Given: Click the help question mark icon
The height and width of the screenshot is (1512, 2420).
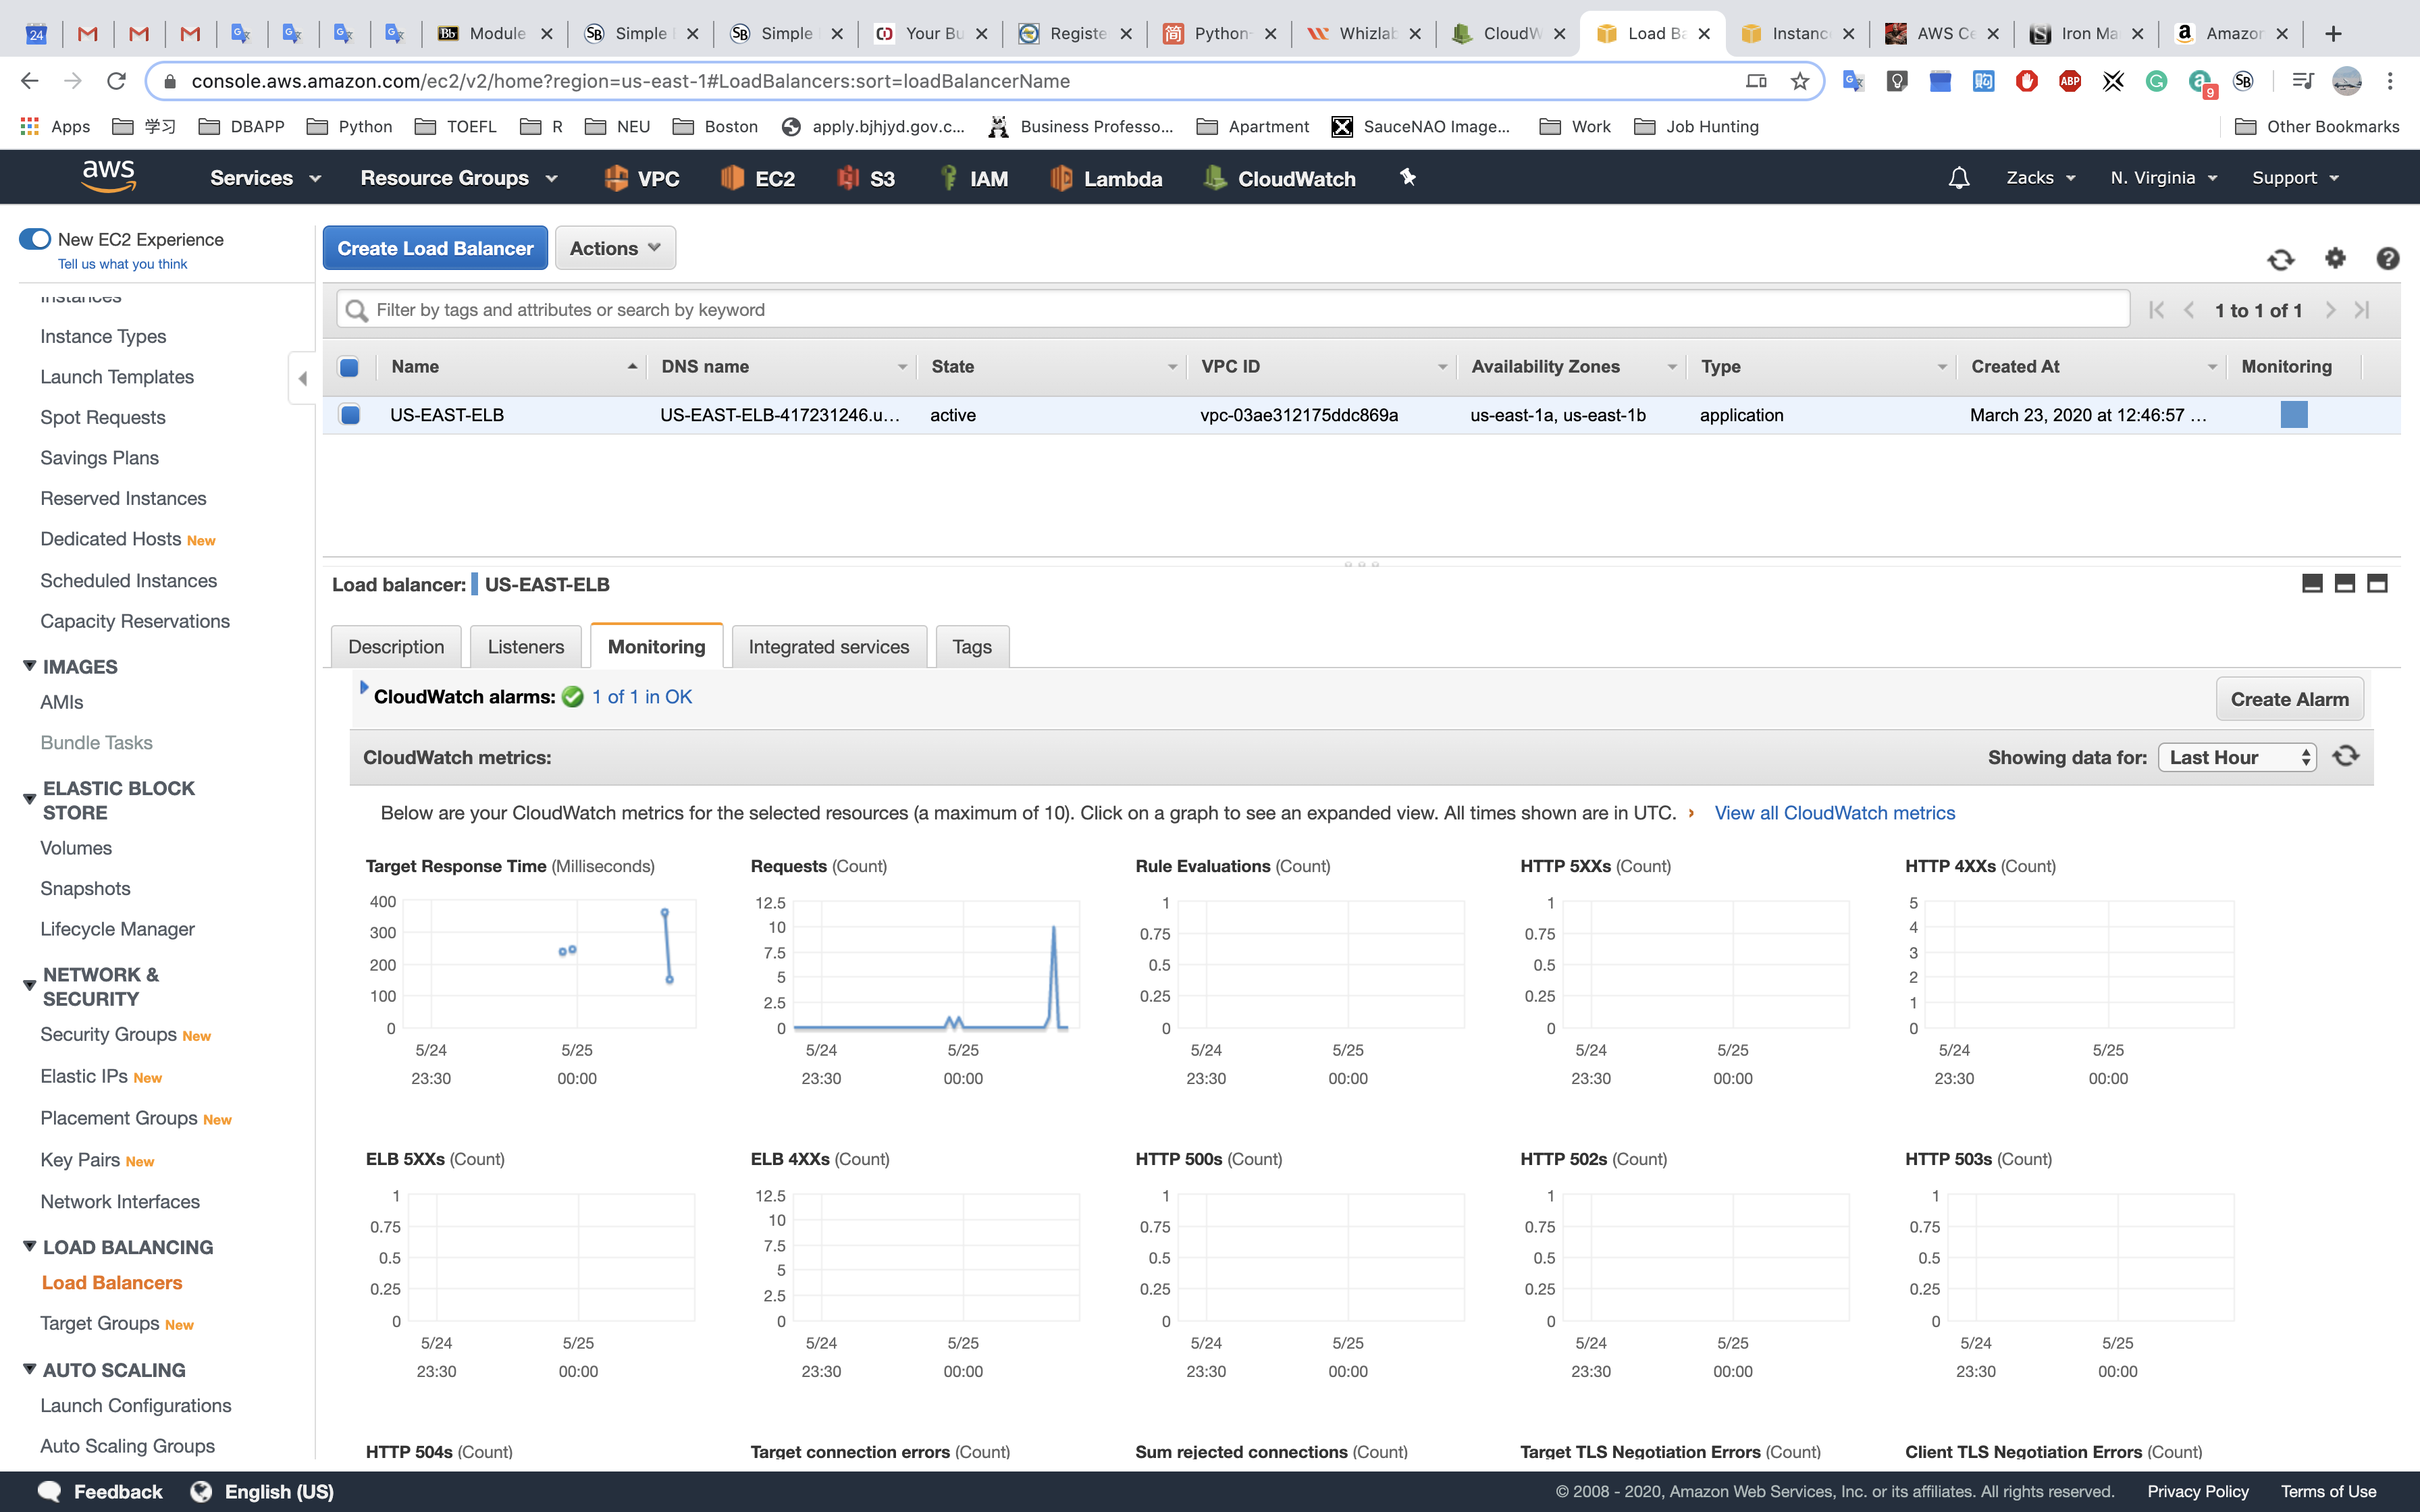Looking at the screenshot, I should (x=2387, y=259).
